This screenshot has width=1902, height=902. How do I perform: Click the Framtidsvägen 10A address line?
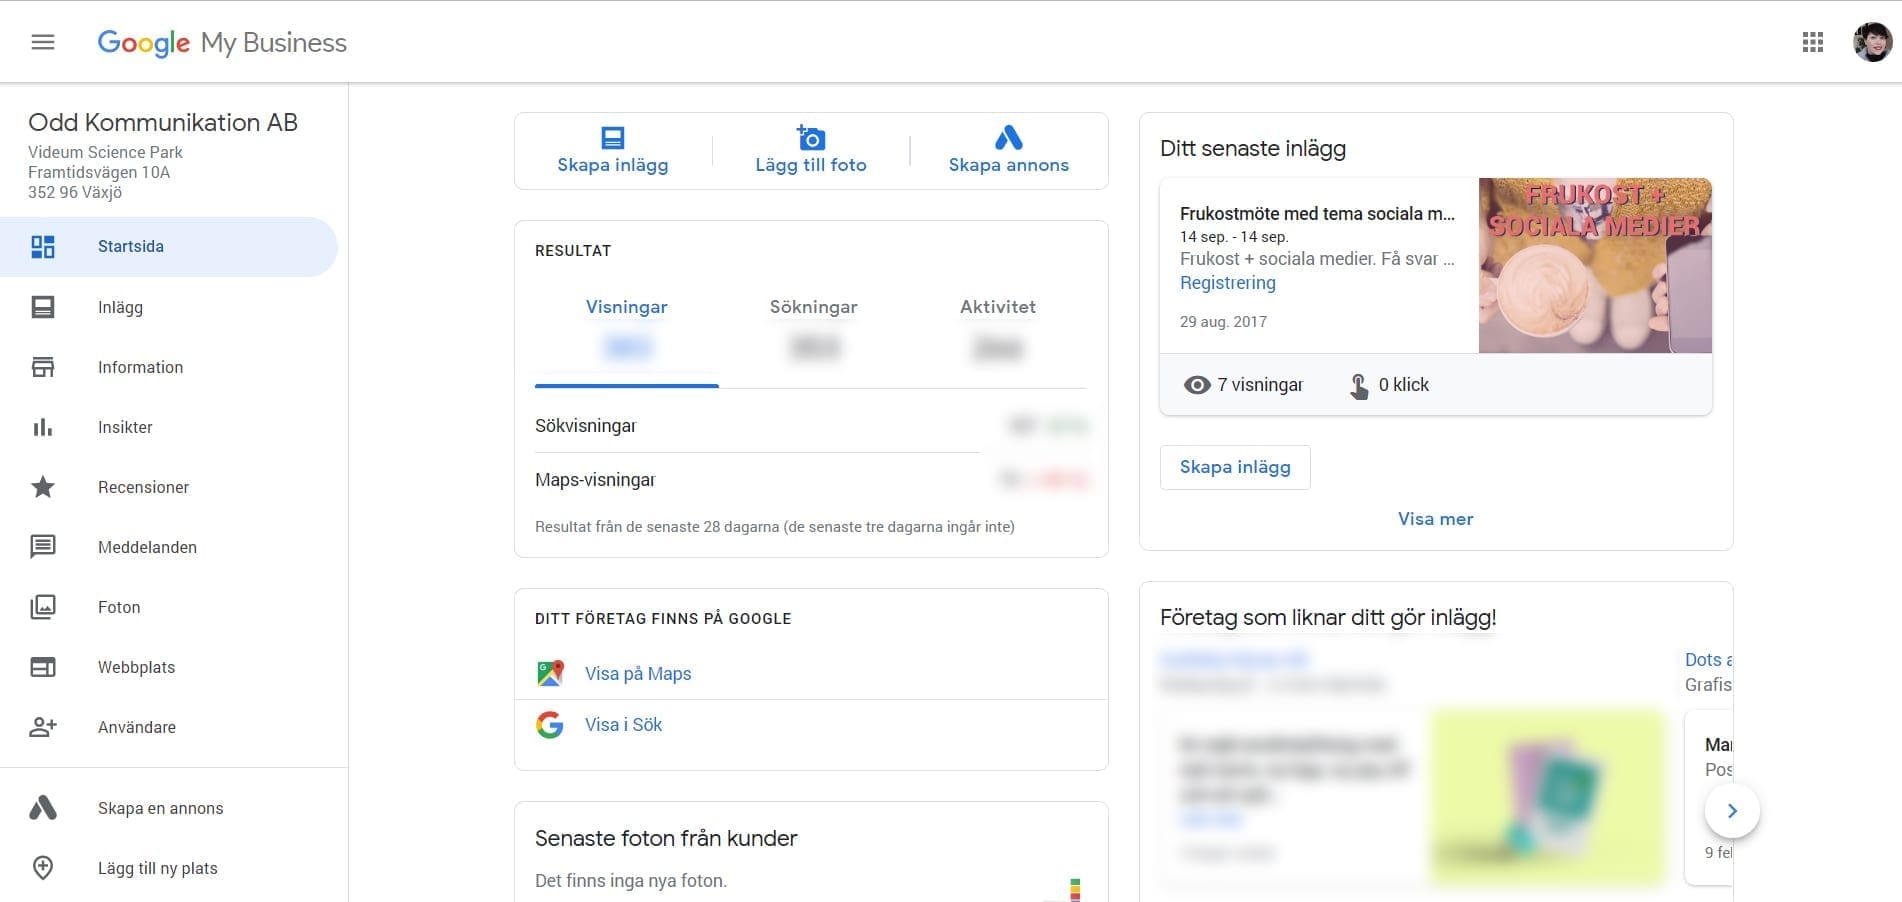tap(99, 172)
